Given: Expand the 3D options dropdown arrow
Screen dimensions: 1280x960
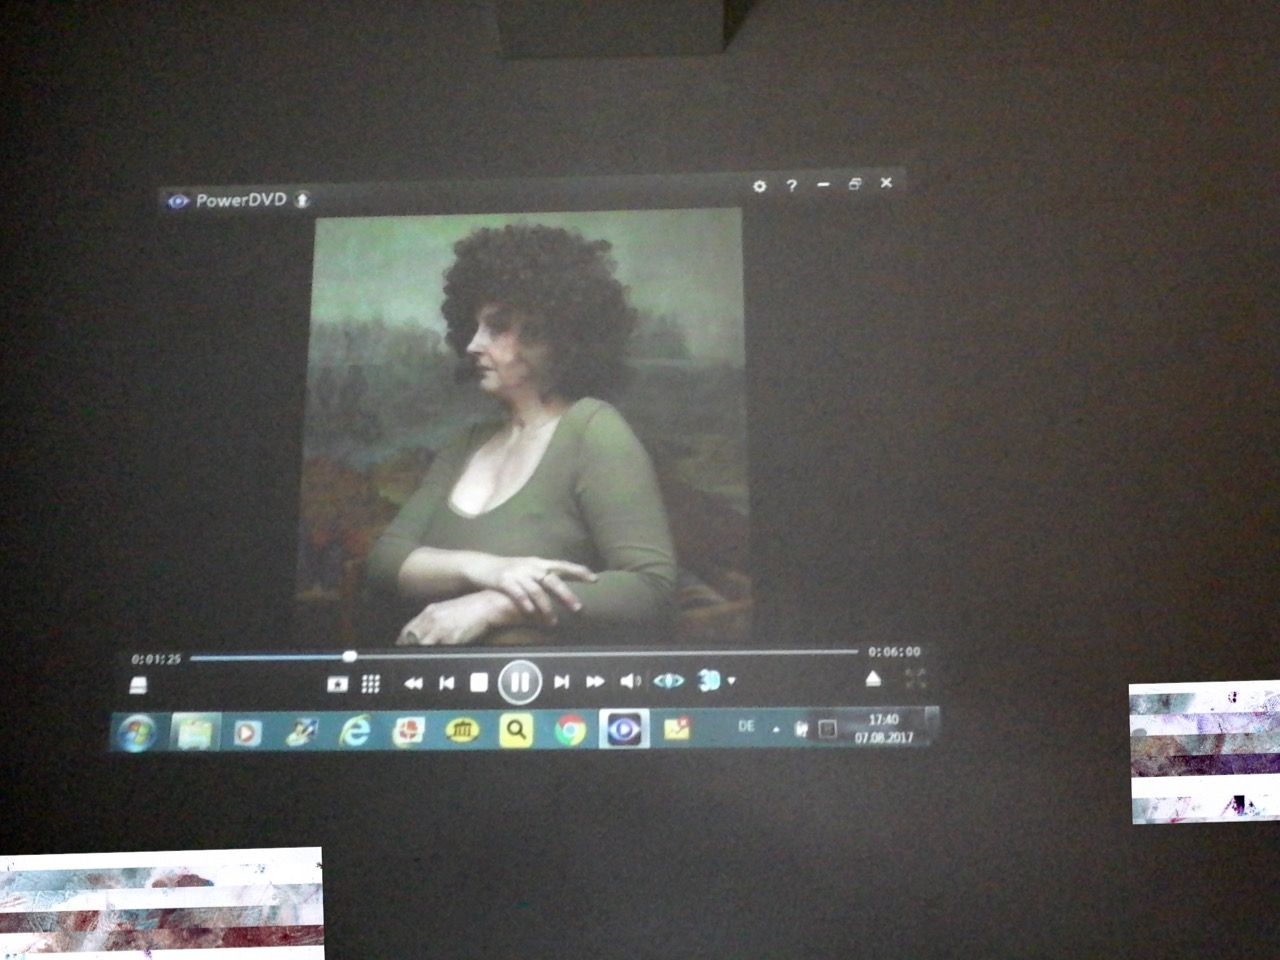Looking at the screenshot, I should [x=732, y=681].
